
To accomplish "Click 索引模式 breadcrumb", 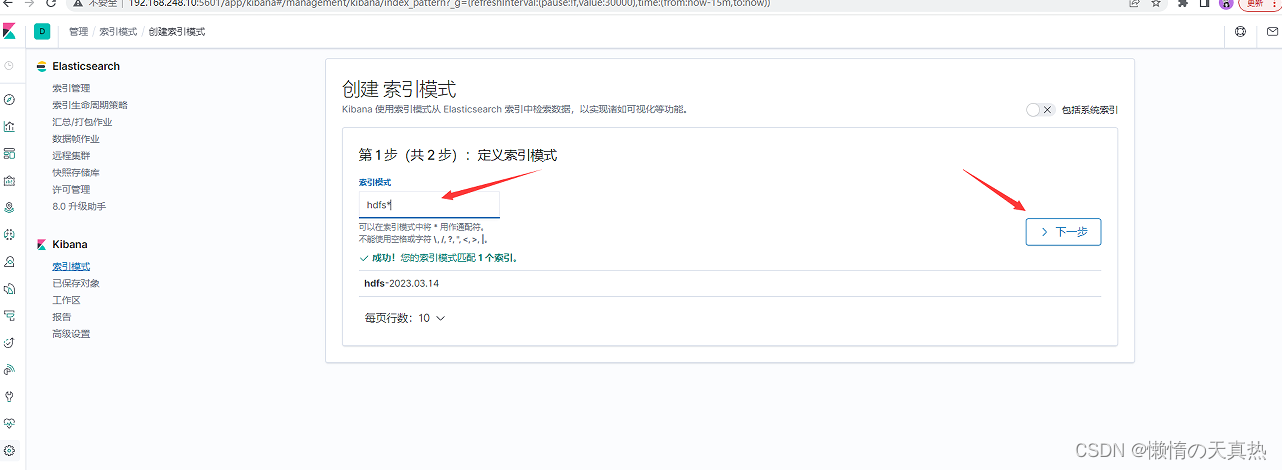I will (x=118, y=32).
